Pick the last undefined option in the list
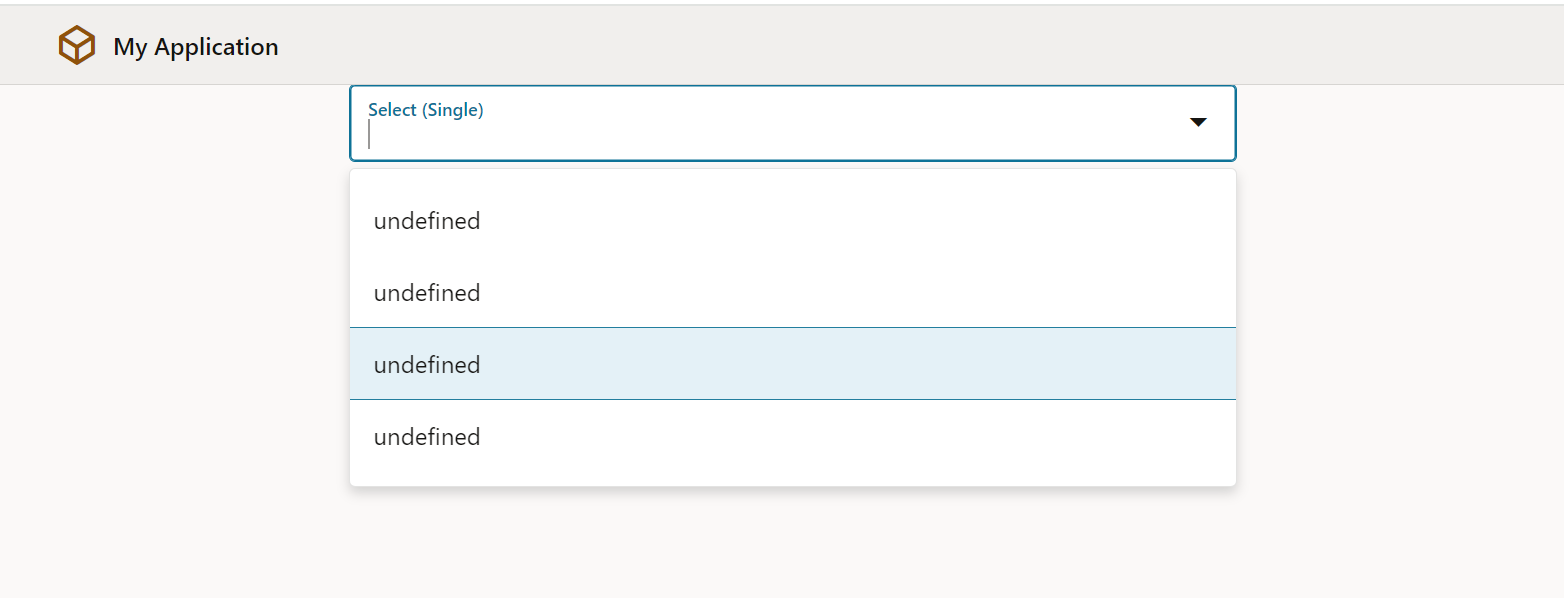 427,436
